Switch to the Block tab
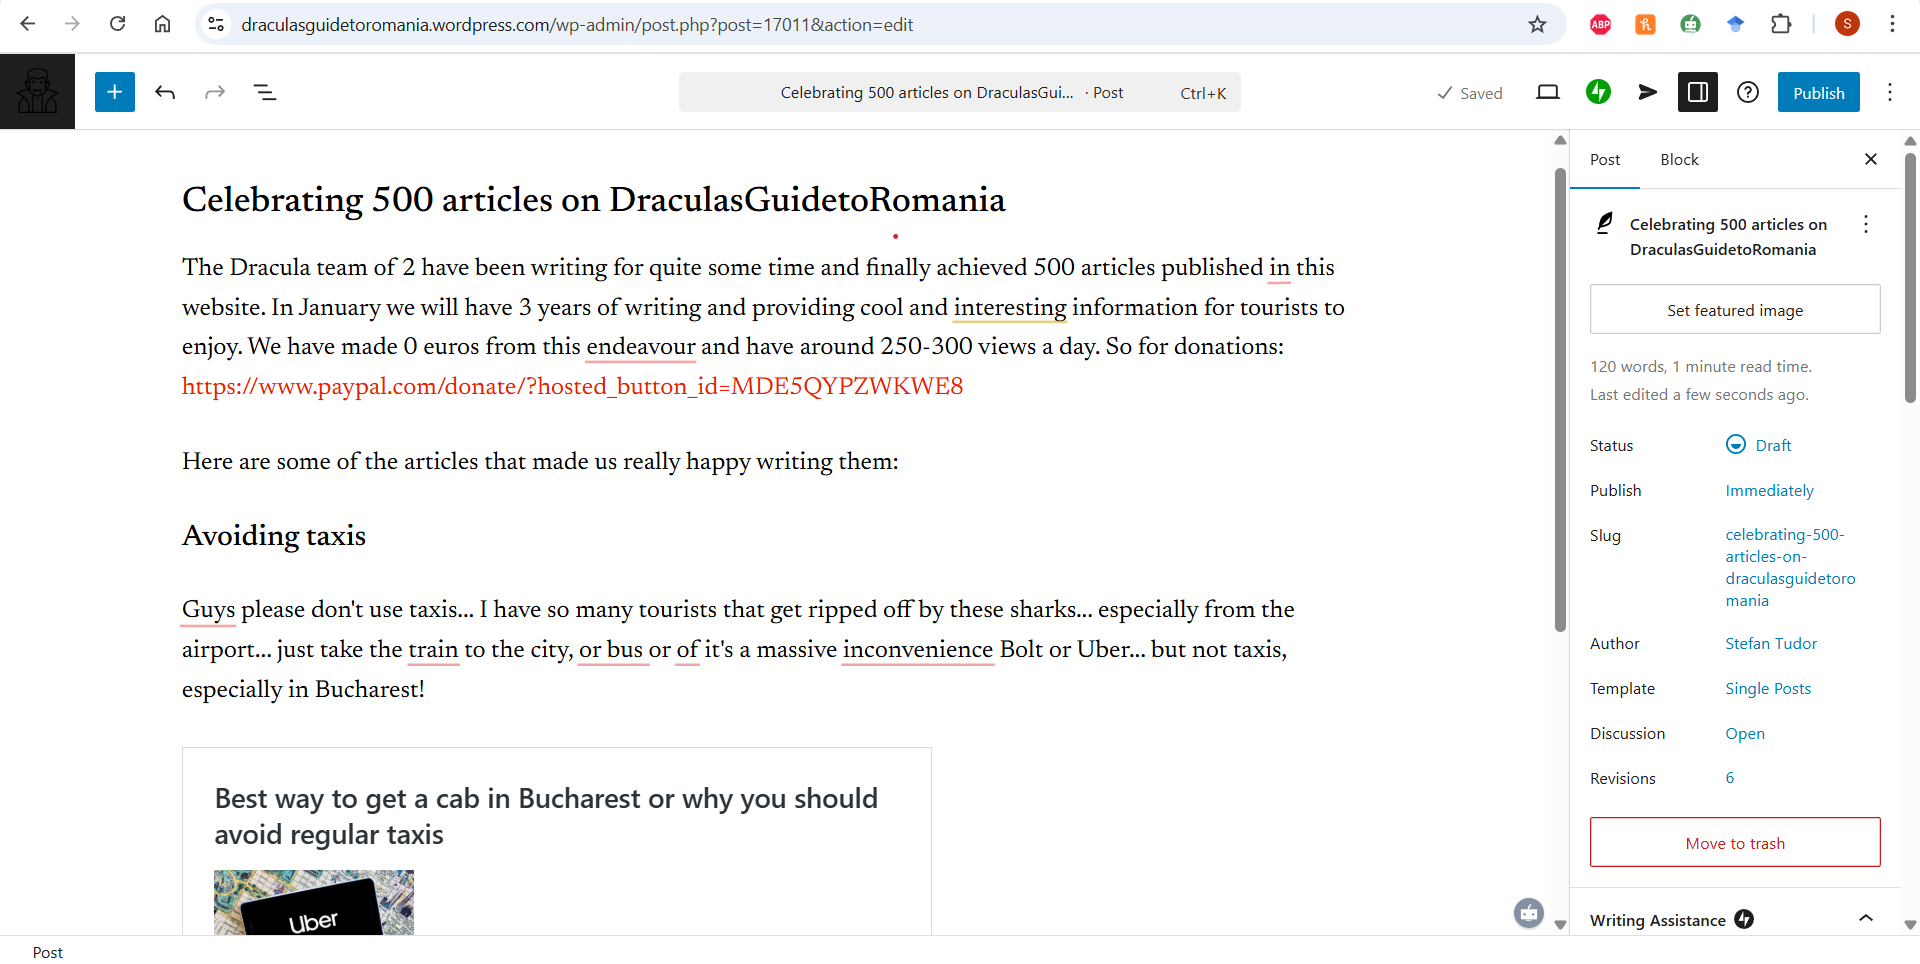The width and height of the screenshot is (1920, 964). [1679, 159]
